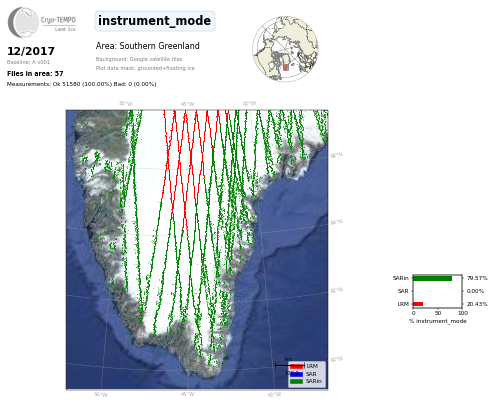Click the 79.57% SARin value label
The width and height of the screenshot is (492, 410).
pos(477,278)
